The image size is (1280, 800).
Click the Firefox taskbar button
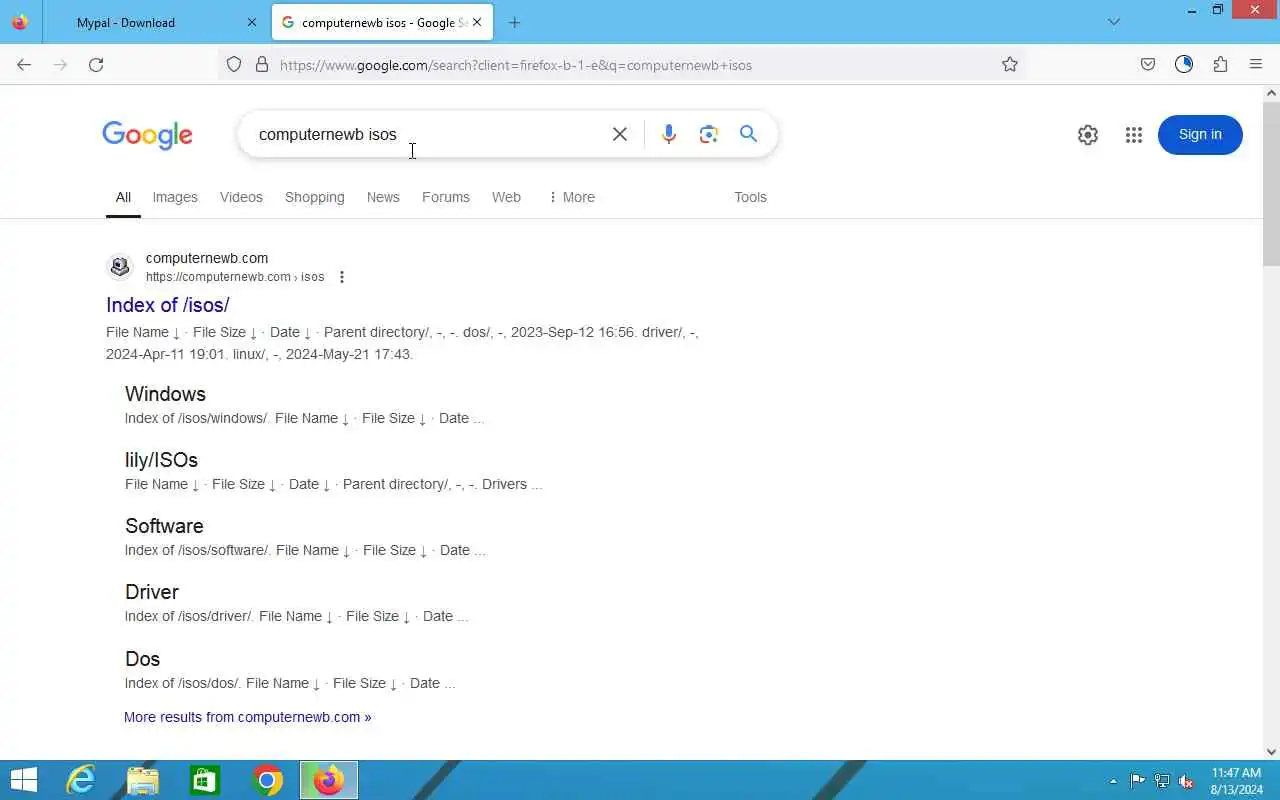[329, 780]
